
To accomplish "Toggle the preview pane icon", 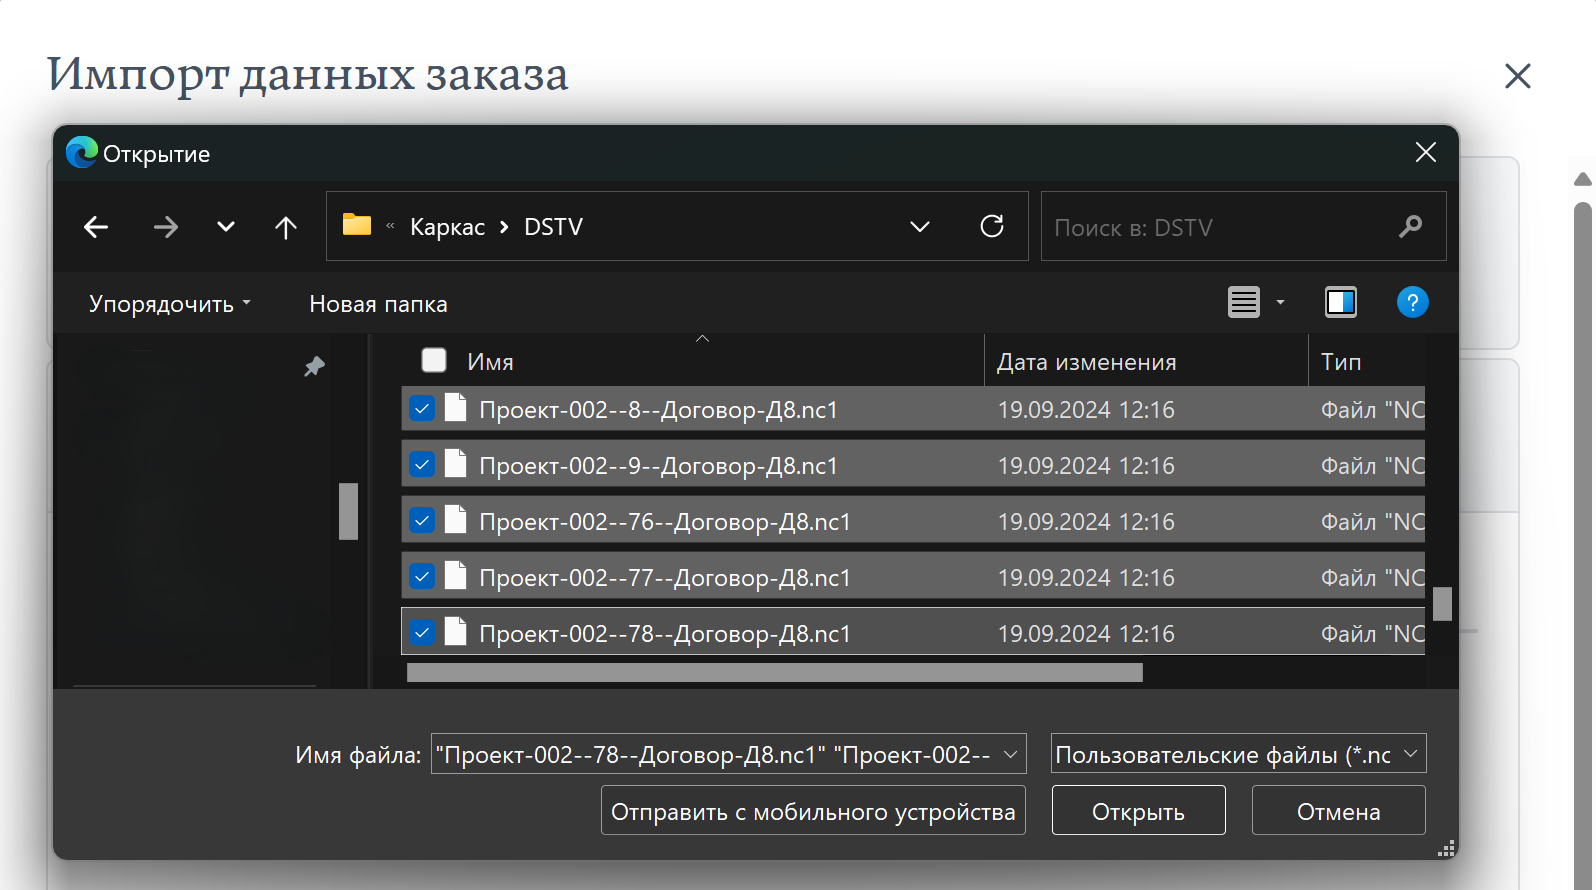I will coord(1341,302).
